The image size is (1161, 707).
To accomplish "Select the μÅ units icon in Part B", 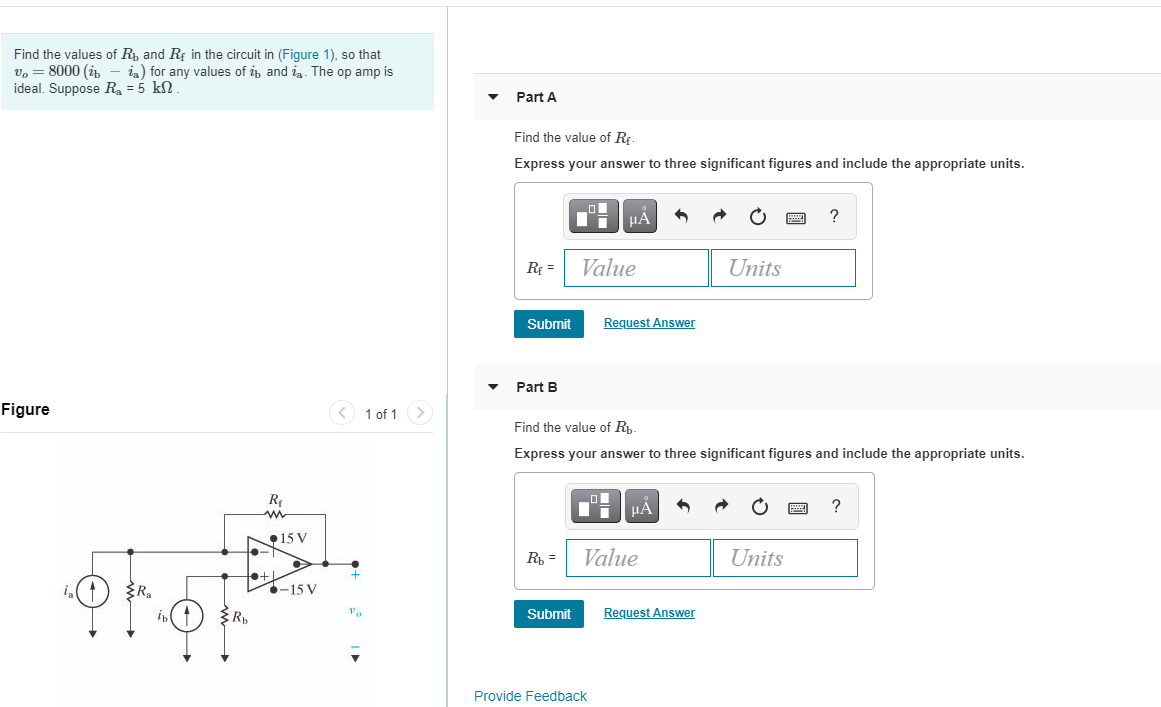I will click(x=641, y=506).
